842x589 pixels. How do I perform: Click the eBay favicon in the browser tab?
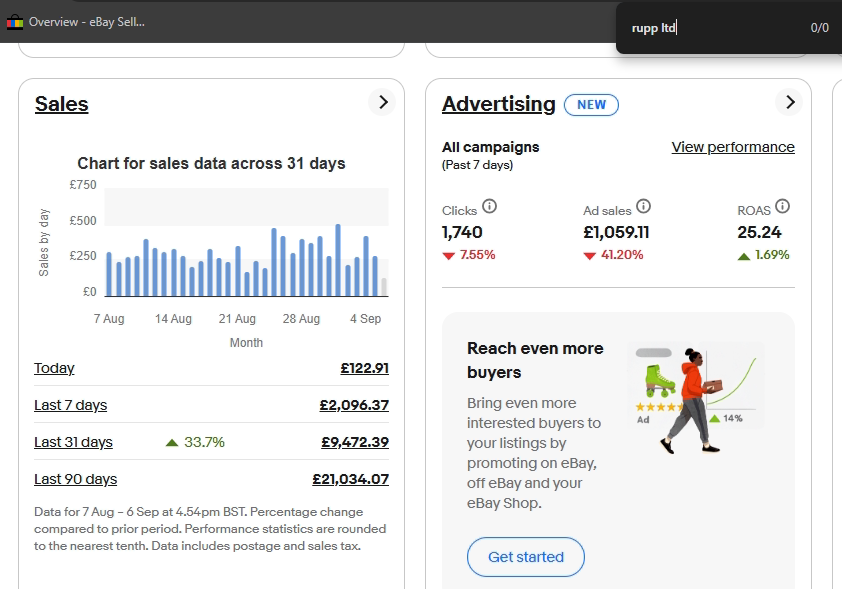click(15, 22)
